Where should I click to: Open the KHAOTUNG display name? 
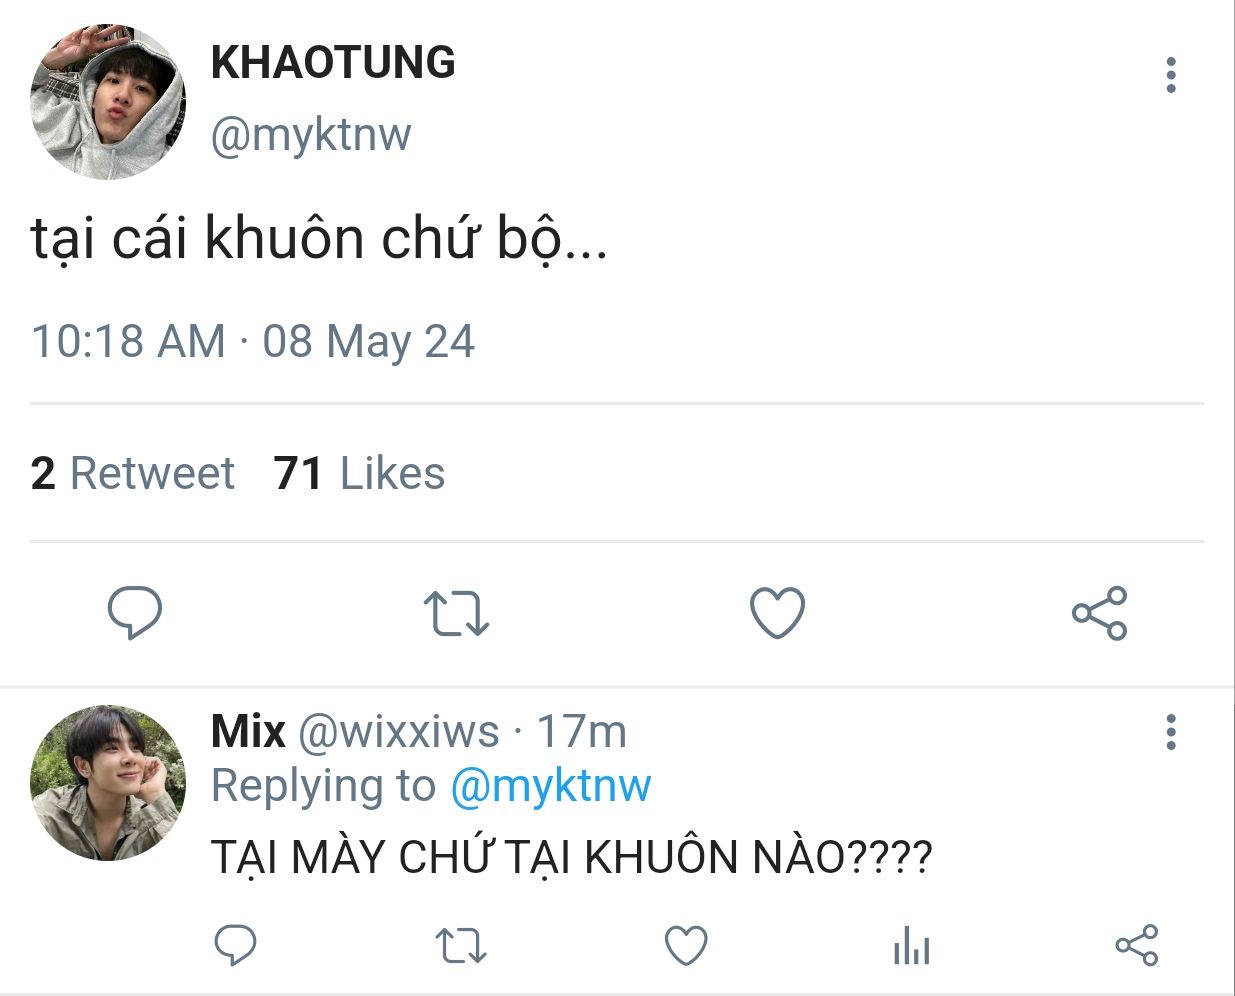click(333, 63)
